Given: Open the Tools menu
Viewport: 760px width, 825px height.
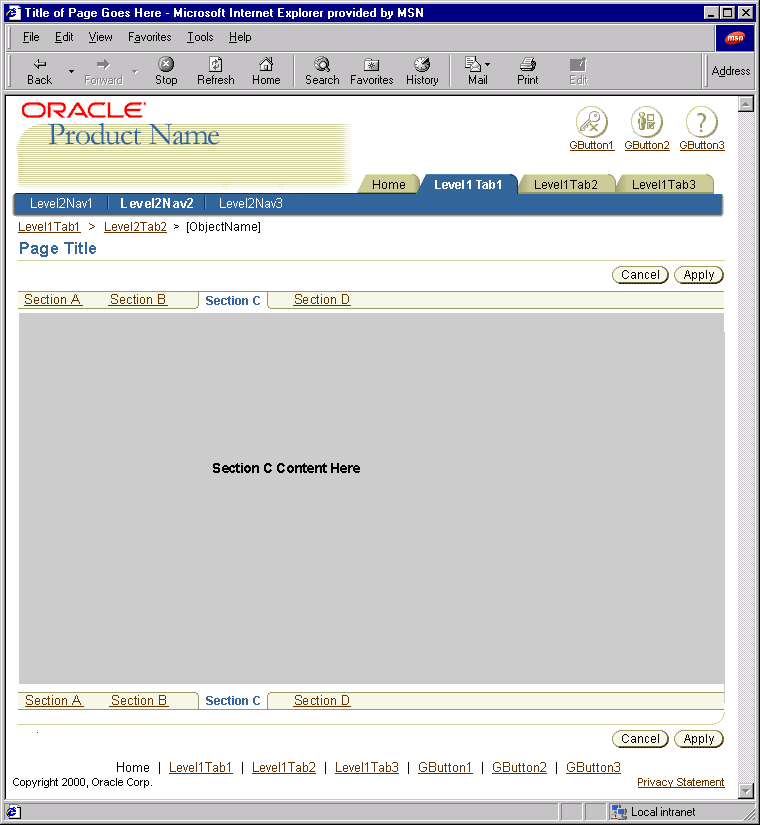Looking at the screenshot, I should 200,37.
